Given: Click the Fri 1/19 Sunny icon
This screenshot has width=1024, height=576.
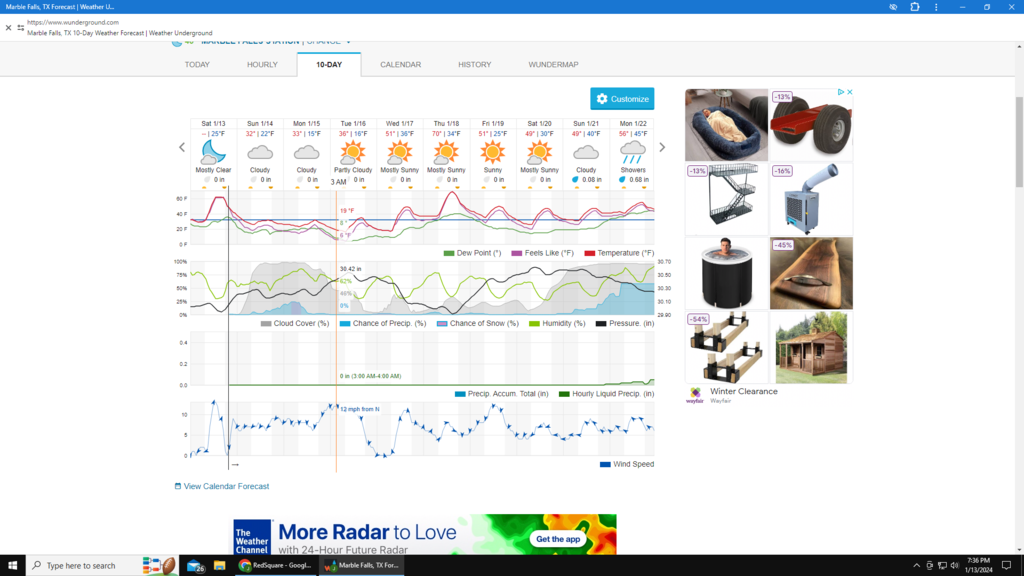Looking at the screenshot, I should [492, 152].
